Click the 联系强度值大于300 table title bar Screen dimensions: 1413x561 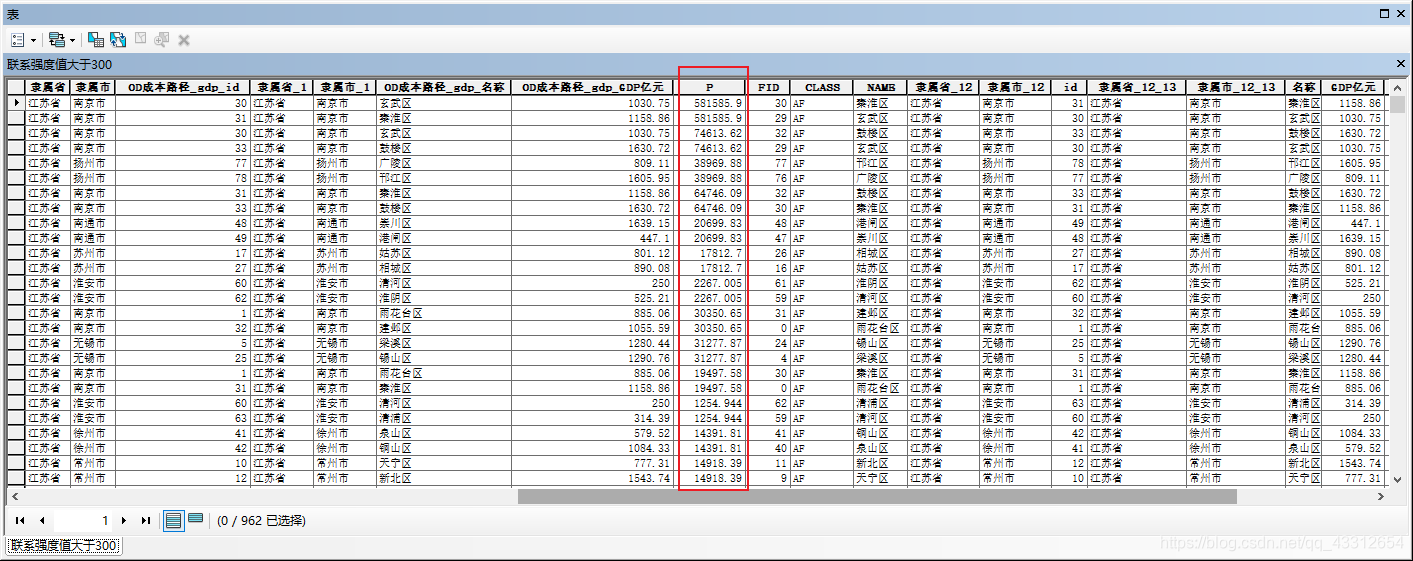[x=706, y=64]
